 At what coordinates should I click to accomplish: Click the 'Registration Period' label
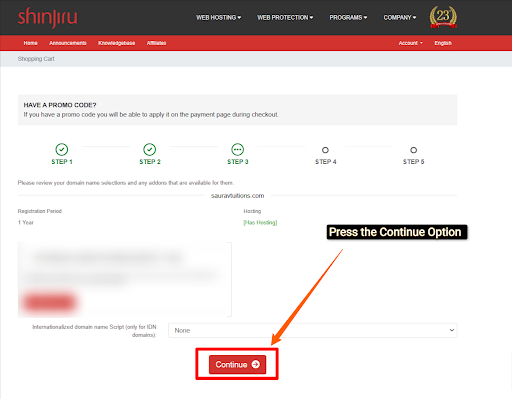40,211
